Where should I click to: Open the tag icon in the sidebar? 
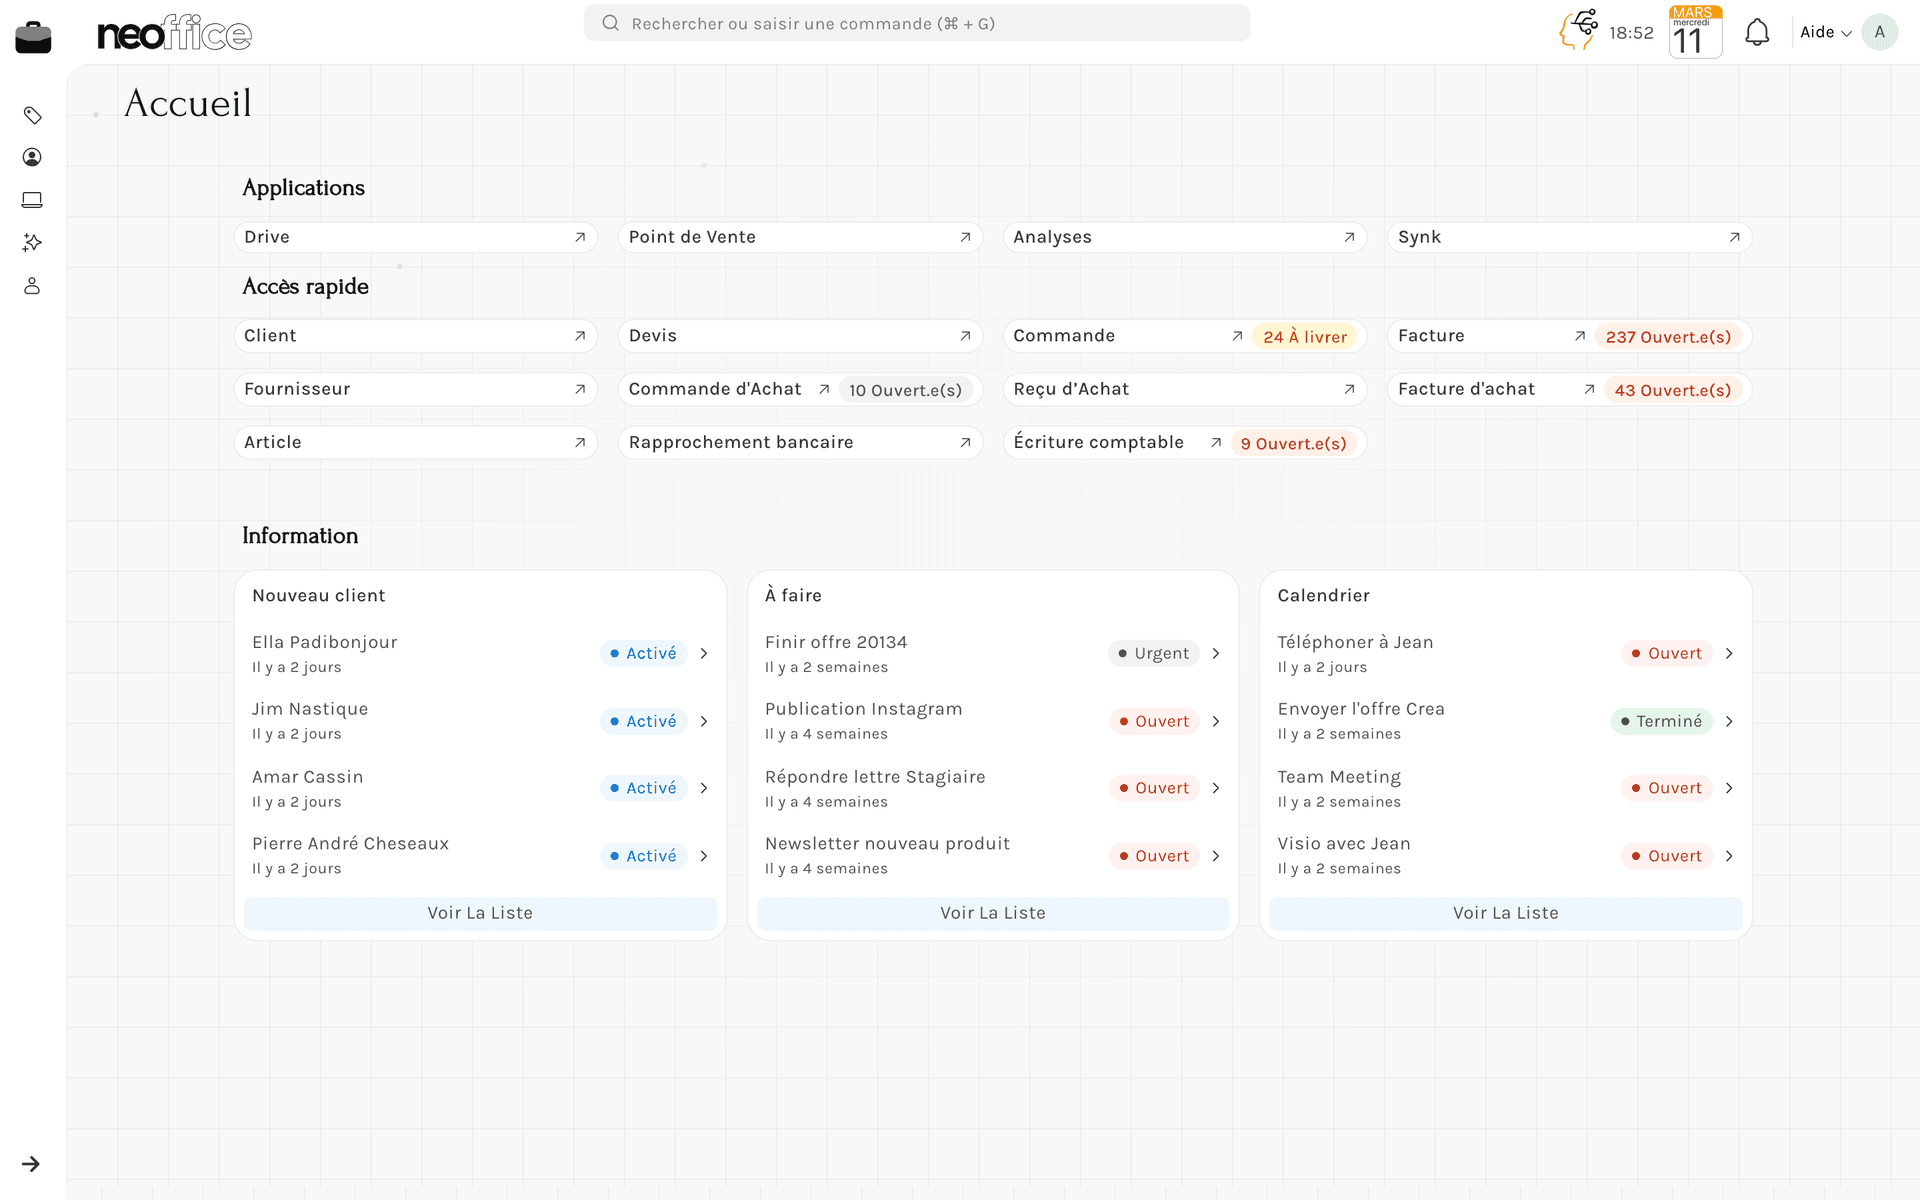click(x=32, y=115)
